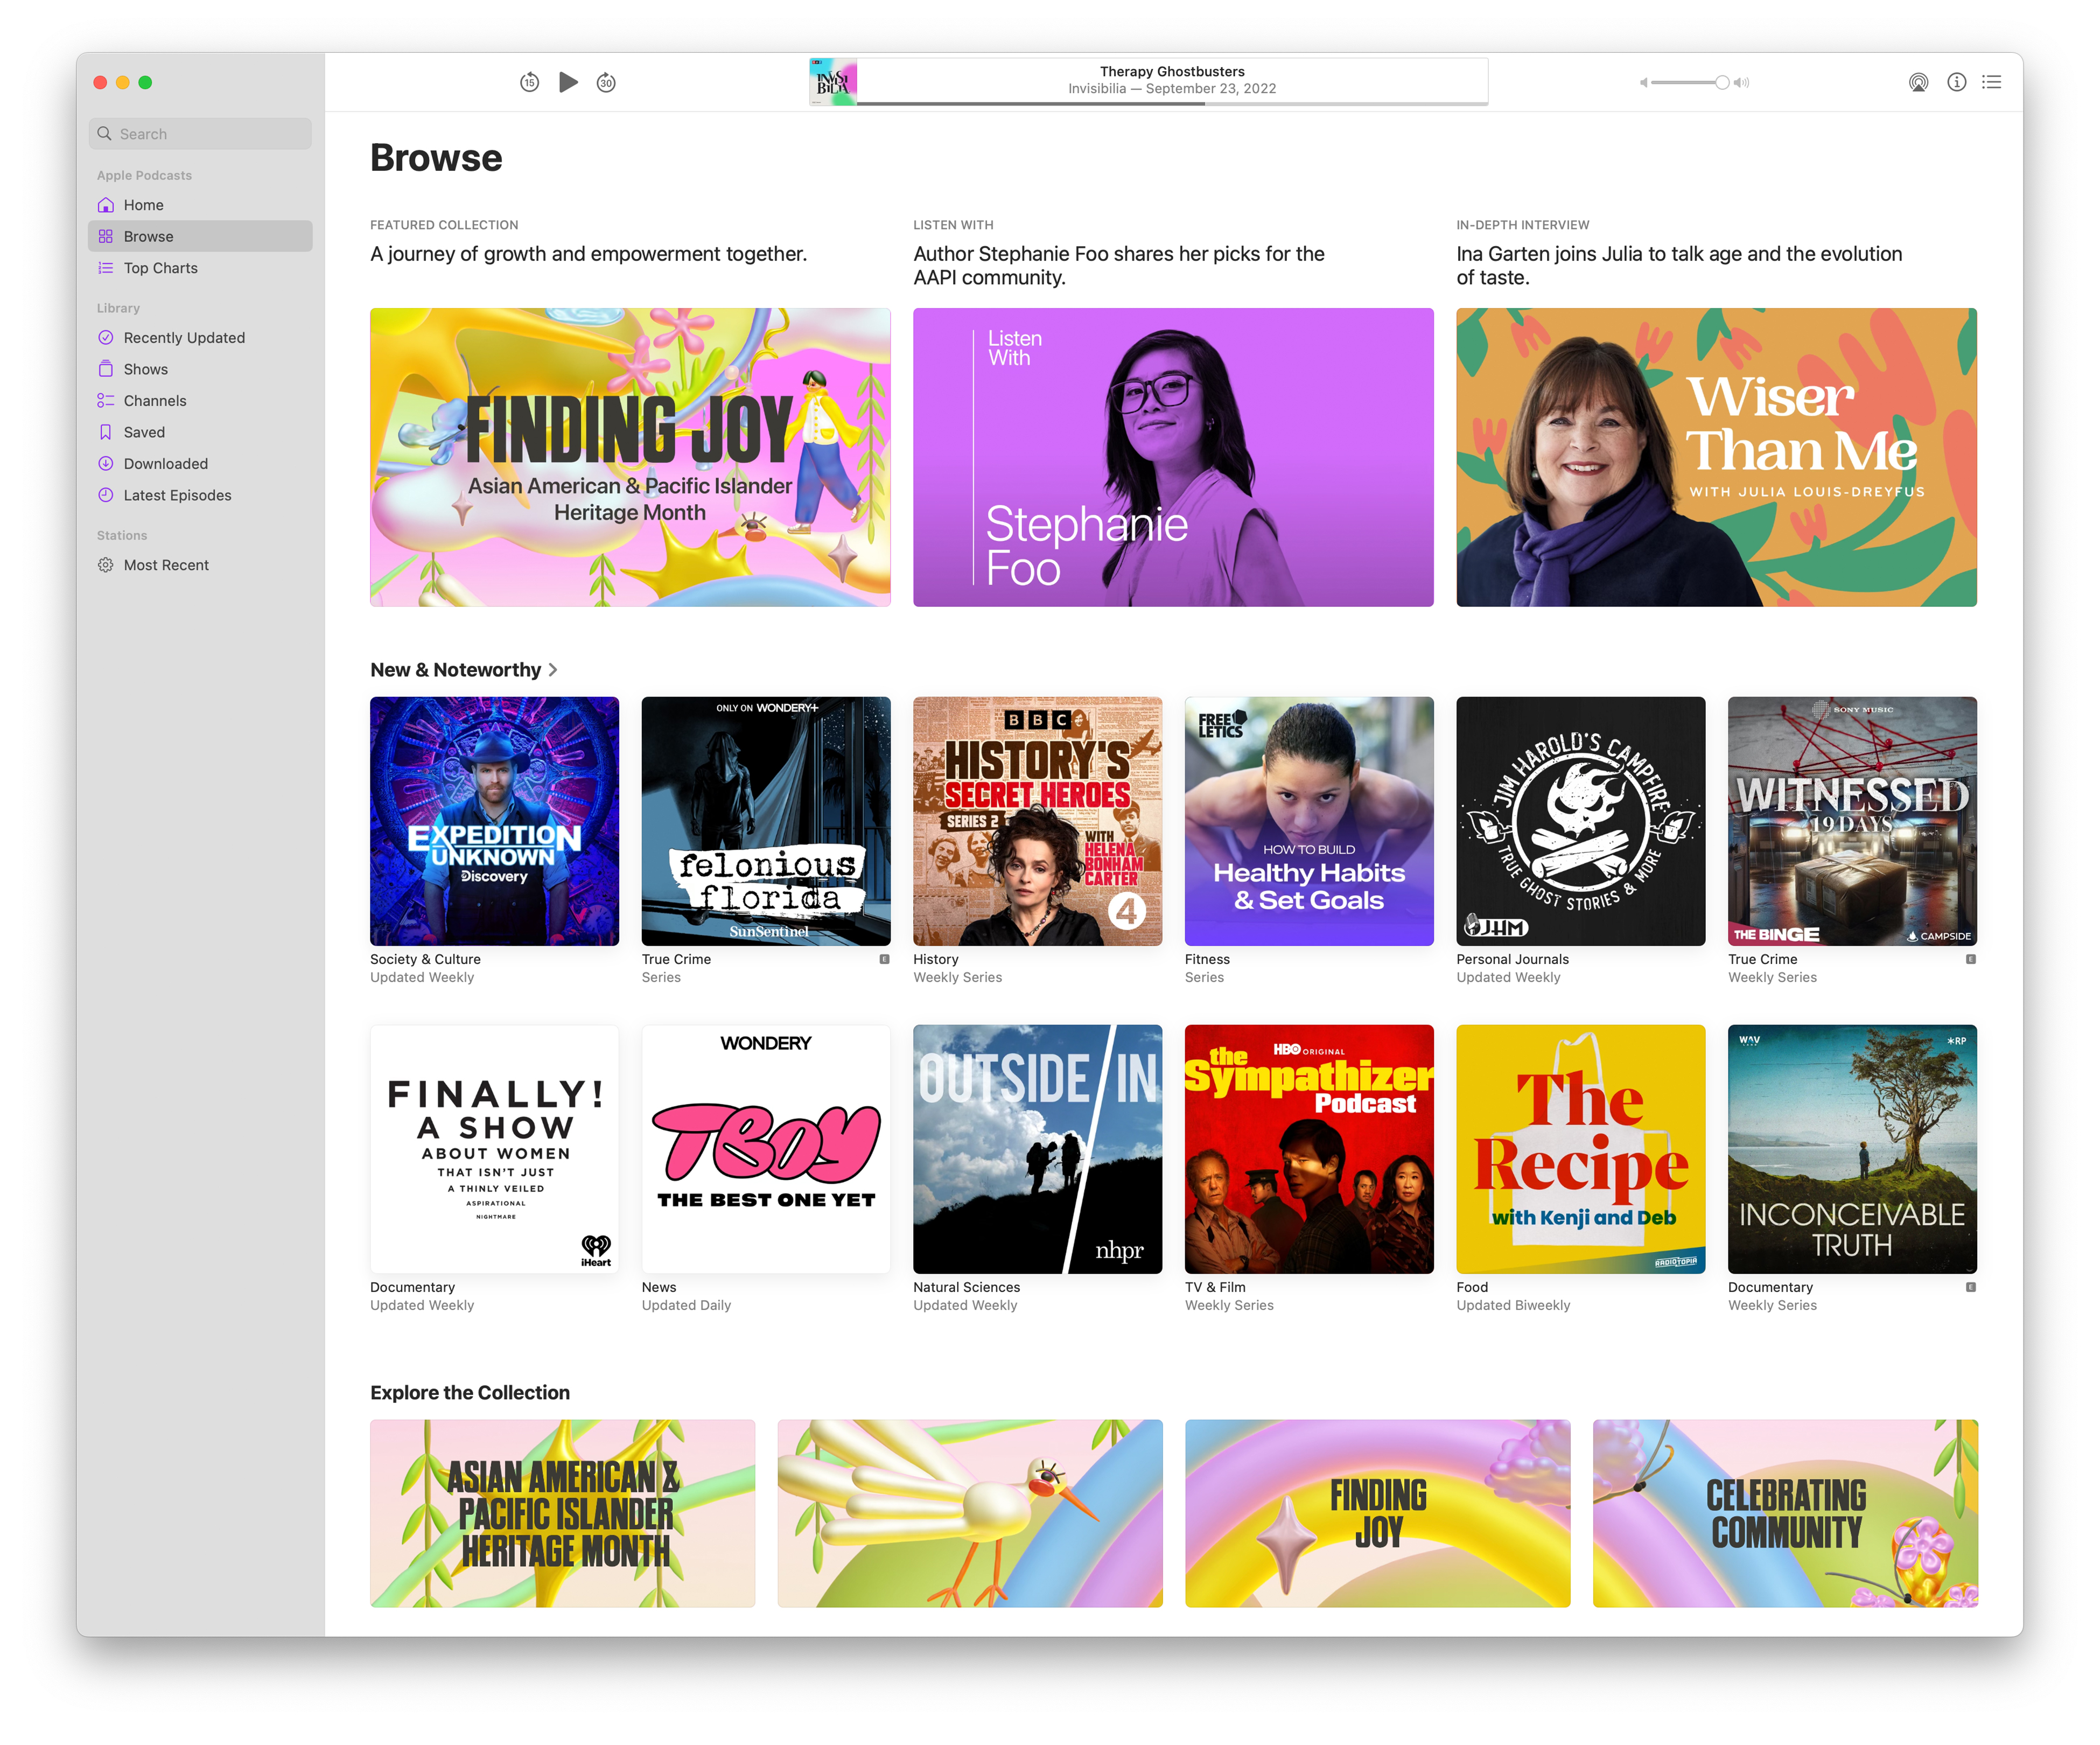Image resolution: width=2100 pixels, height=1745 pixels.
Task: Open the Home sidebar item
Action: pos(143,205)
